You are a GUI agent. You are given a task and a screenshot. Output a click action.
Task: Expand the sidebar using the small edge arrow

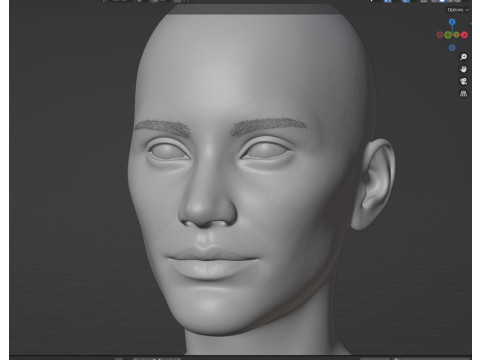tap(471, 23)
